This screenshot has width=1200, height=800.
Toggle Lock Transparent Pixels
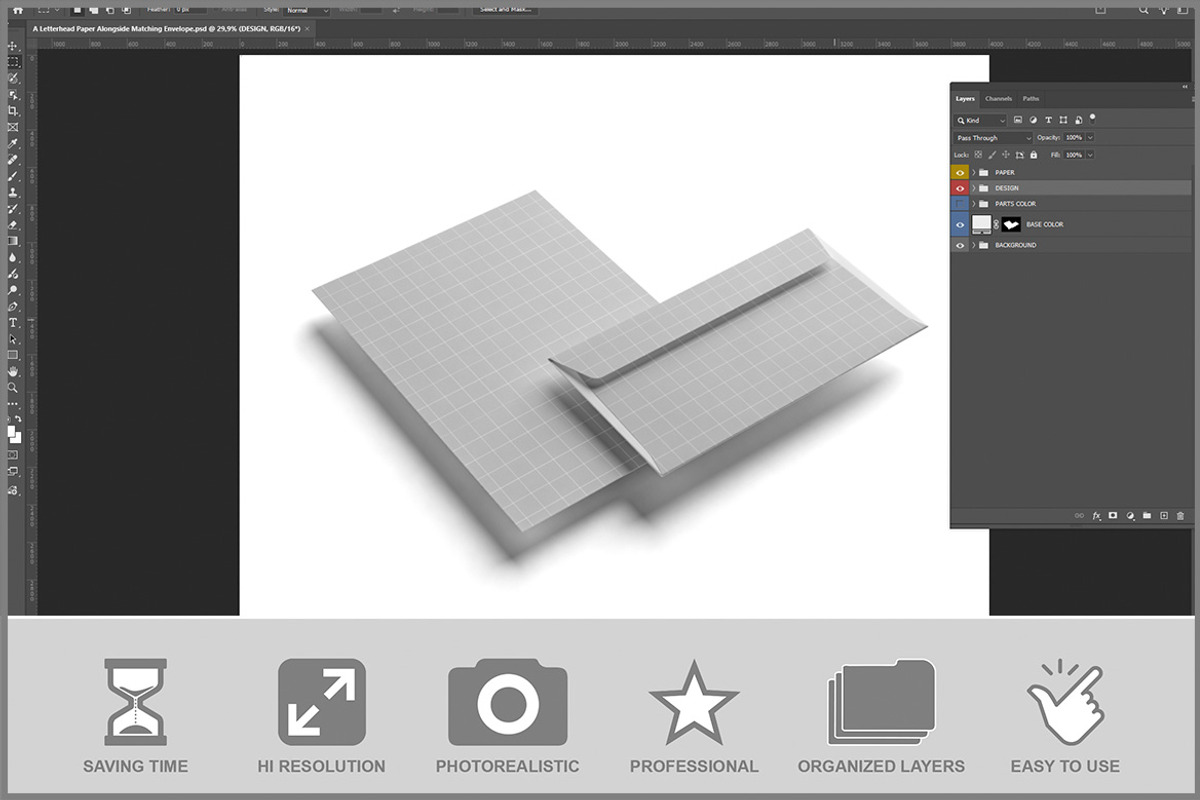pos(978,155)
